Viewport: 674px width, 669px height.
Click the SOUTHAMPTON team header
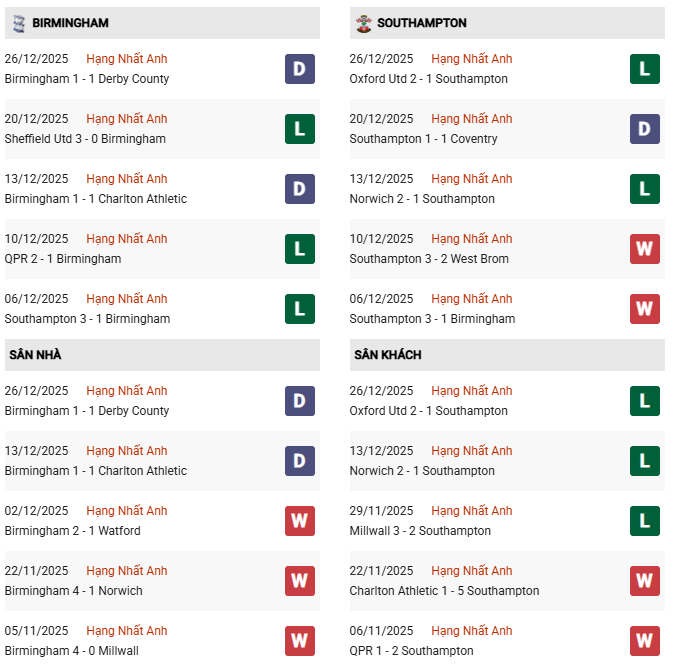point(422,23)
